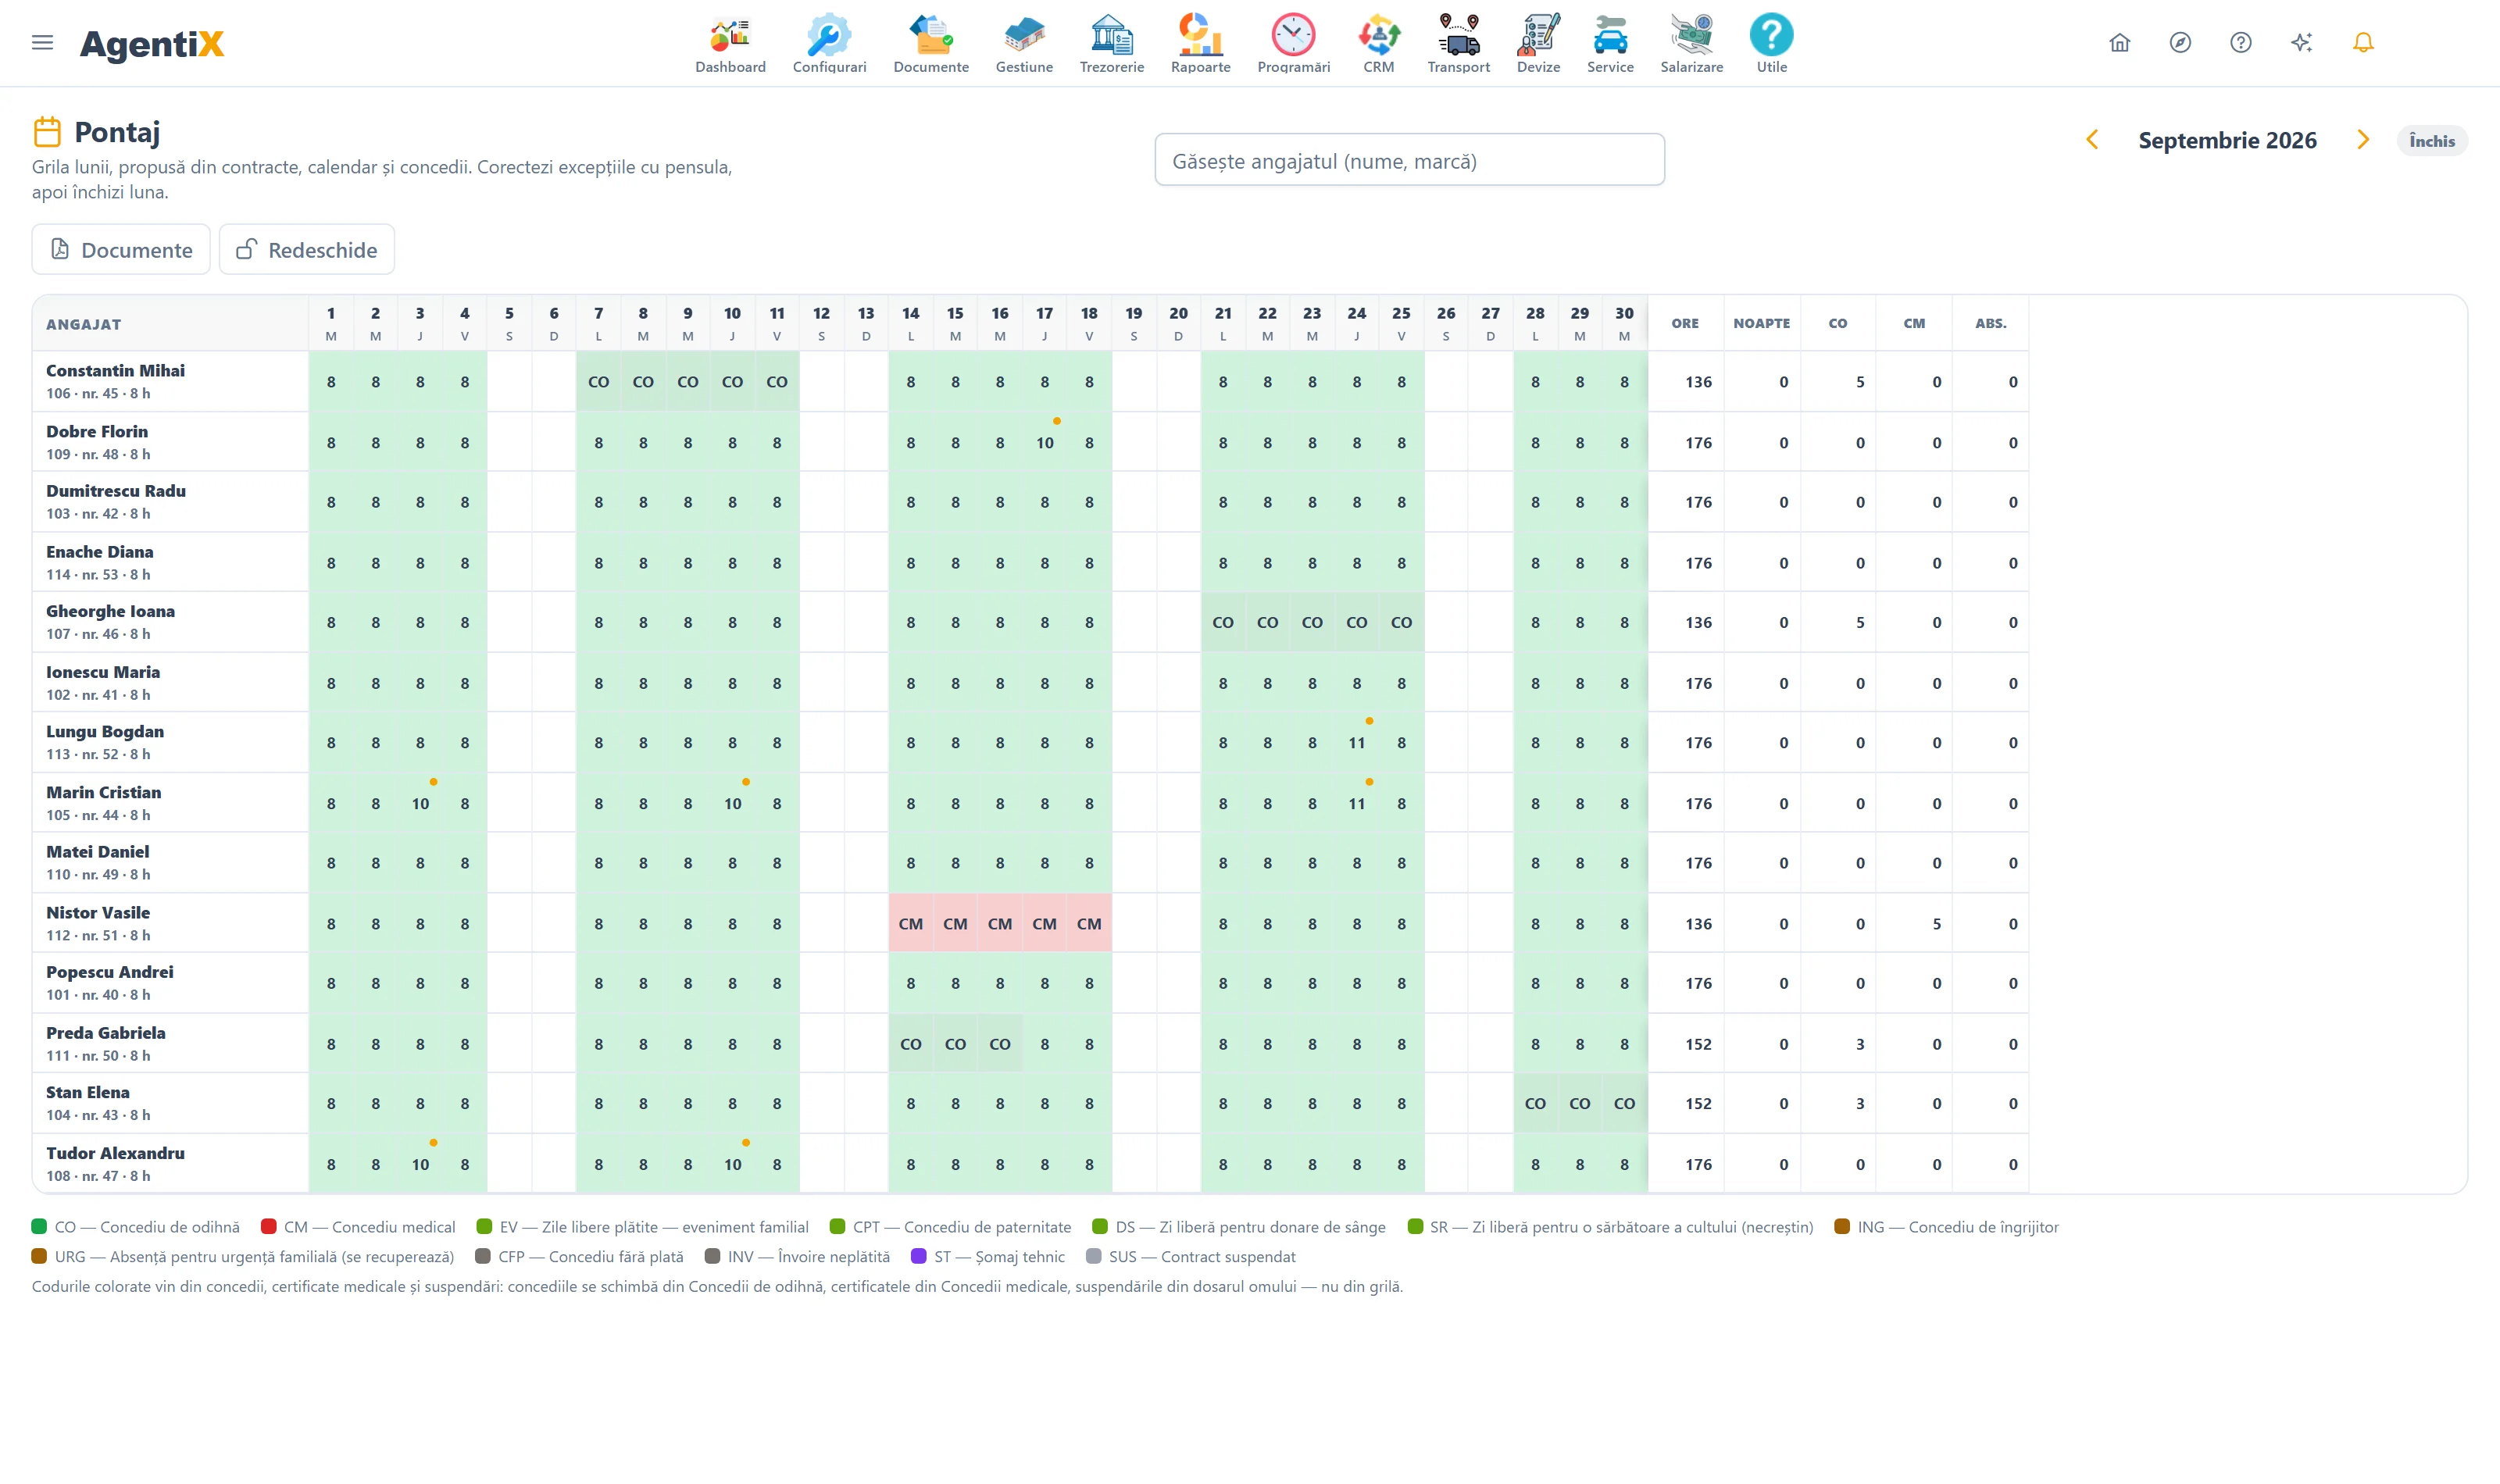Open the Salarizare module icon

(x=1691, y=34)
